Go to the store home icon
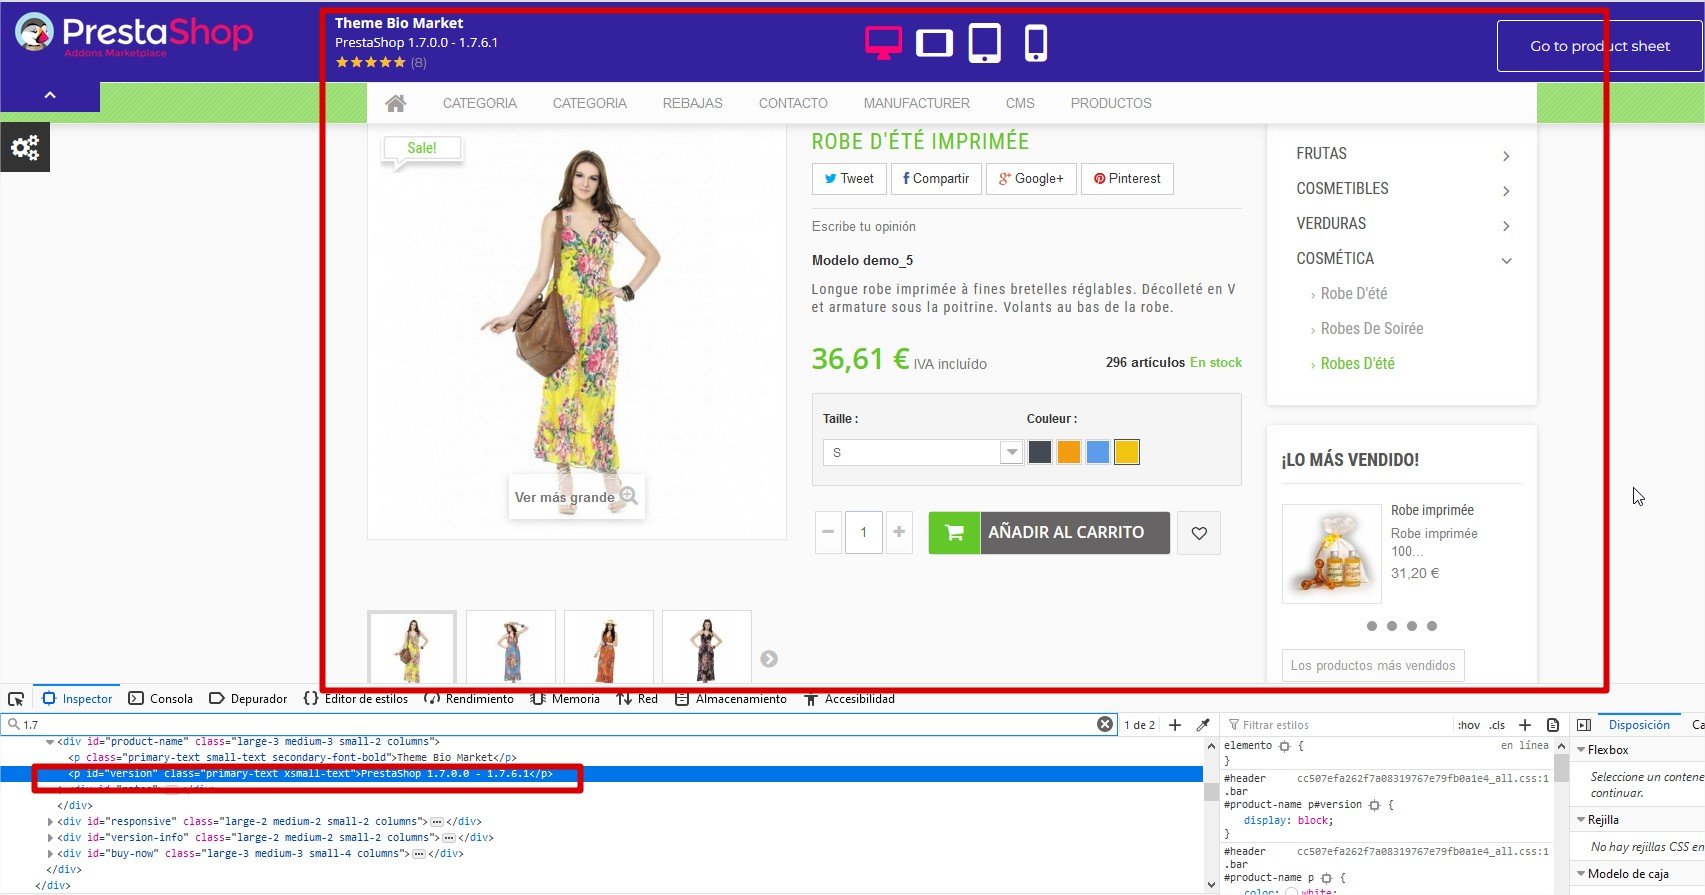 click(x=396, y=103)
